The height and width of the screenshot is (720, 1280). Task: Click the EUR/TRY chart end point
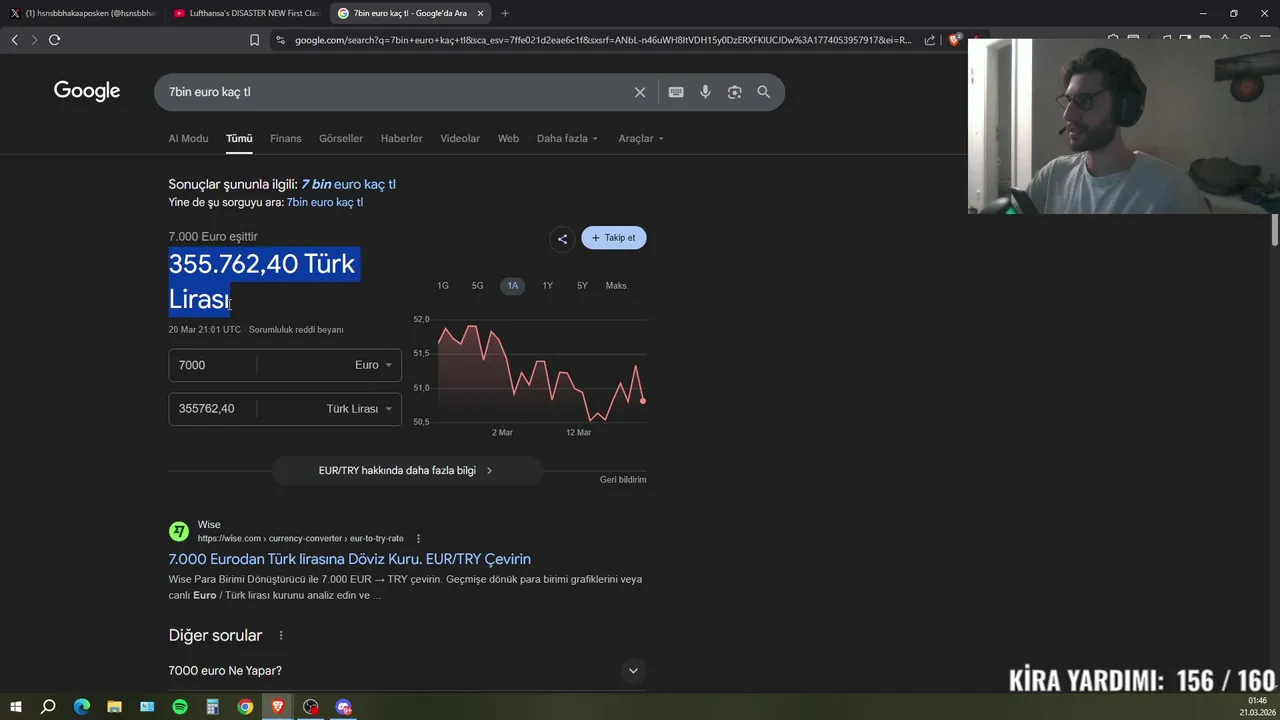click(x=643, y=401)
